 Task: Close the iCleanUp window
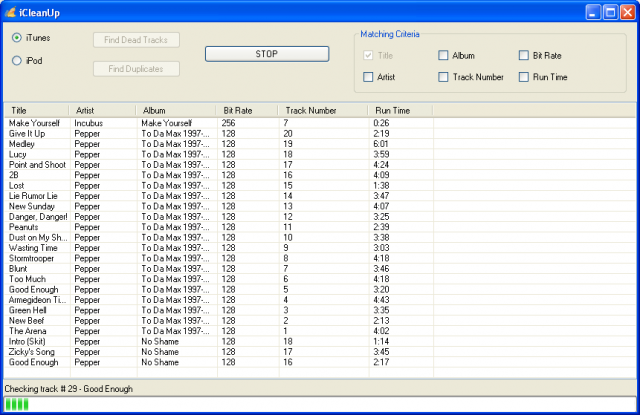(x=628, y=12)
